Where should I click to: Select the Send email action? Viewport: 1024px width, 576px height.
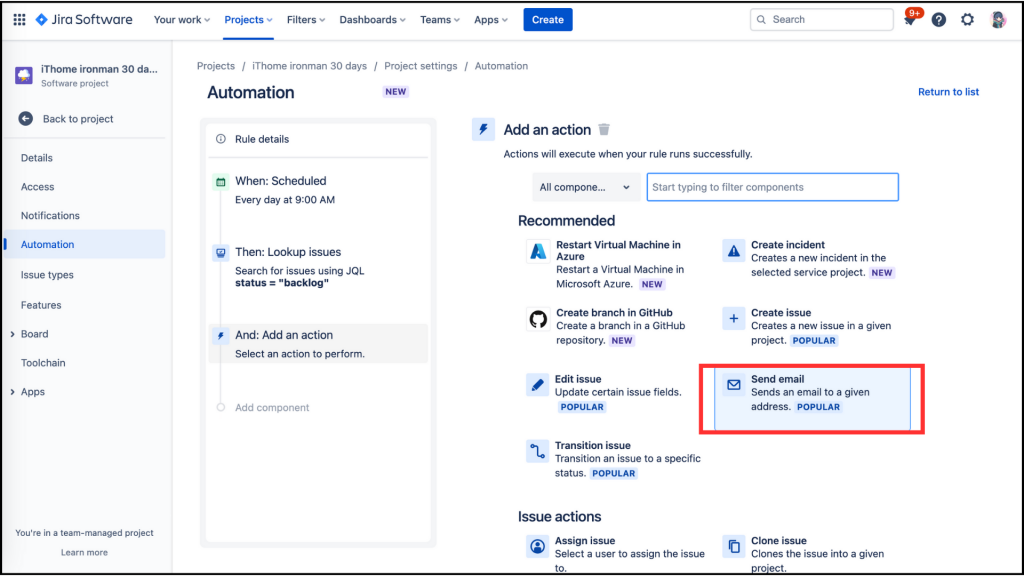[812, 399]
